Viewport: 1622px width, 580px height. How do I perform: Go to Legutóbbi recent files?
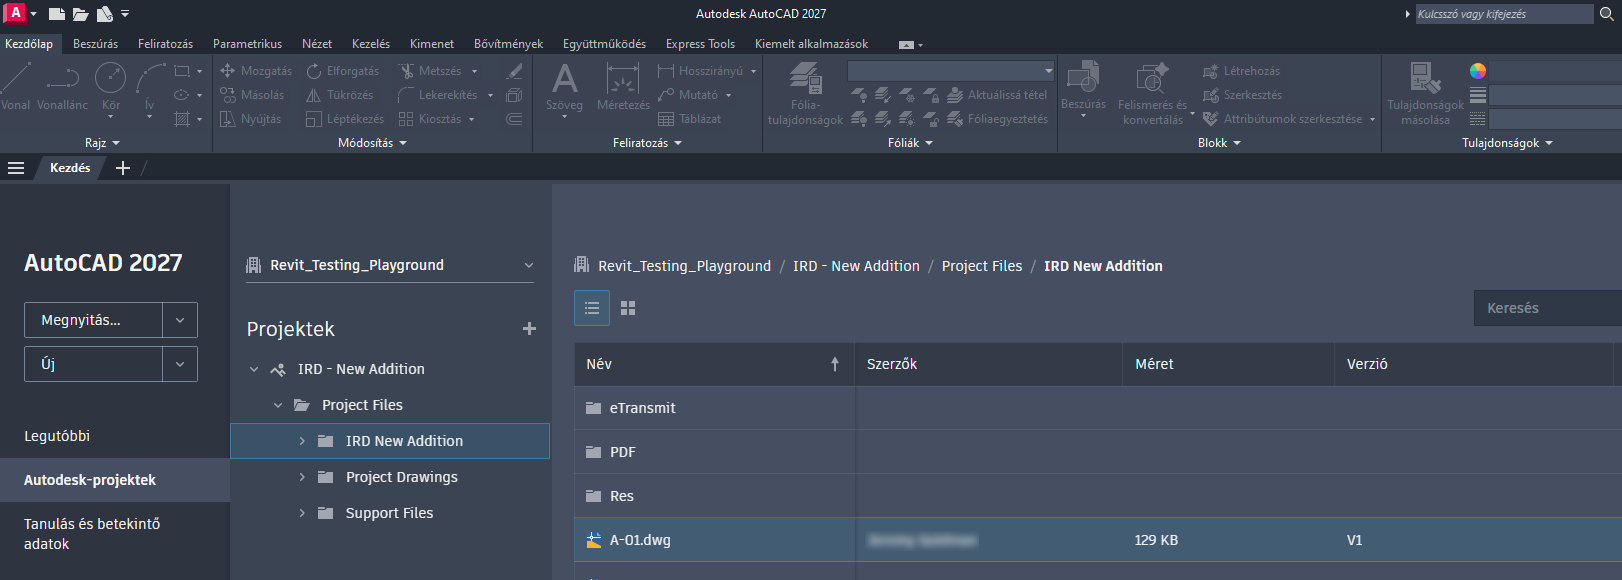(57, 436)
